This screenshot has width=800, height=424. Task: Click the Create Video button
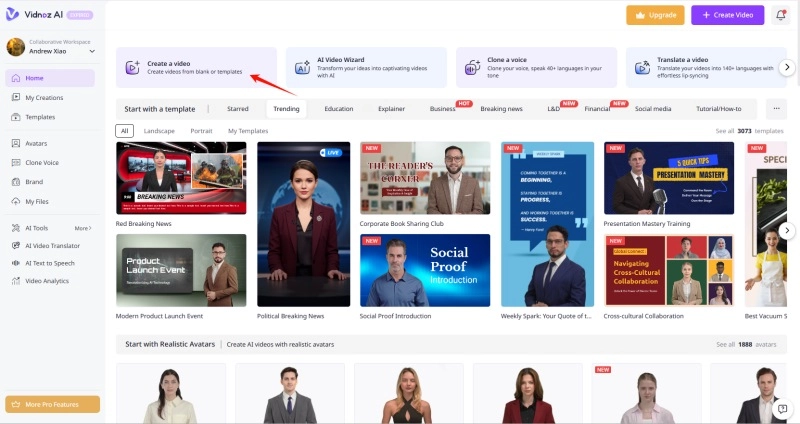coord(728,15)
